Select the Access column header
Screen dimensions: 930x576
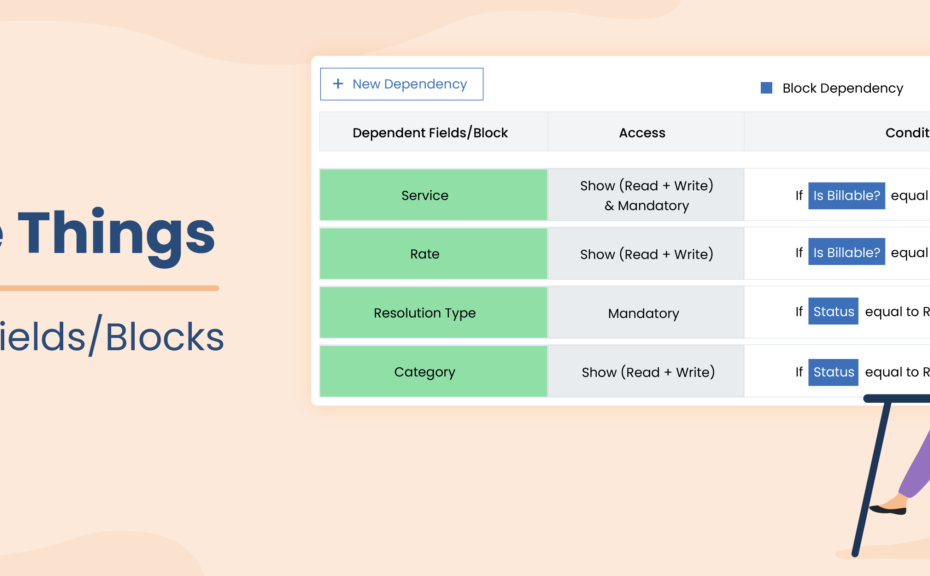(x=642, y=133)
